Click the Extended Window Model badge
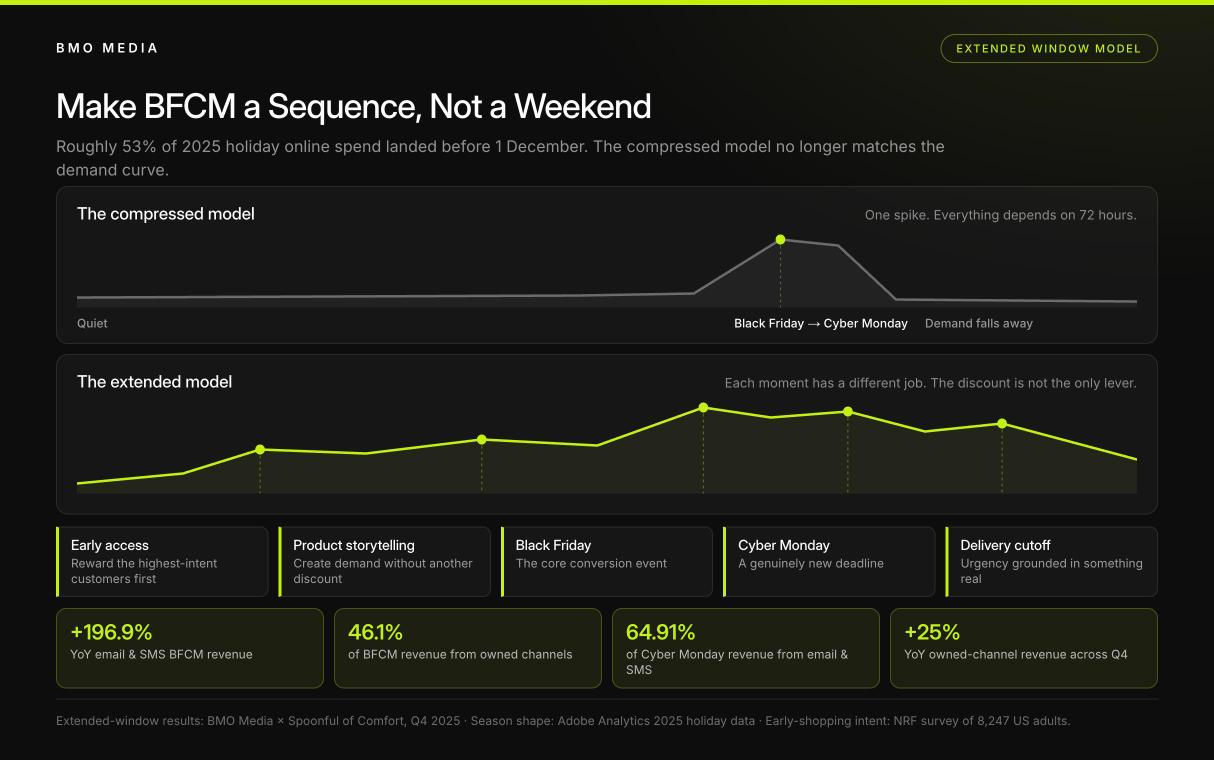 1049,48
